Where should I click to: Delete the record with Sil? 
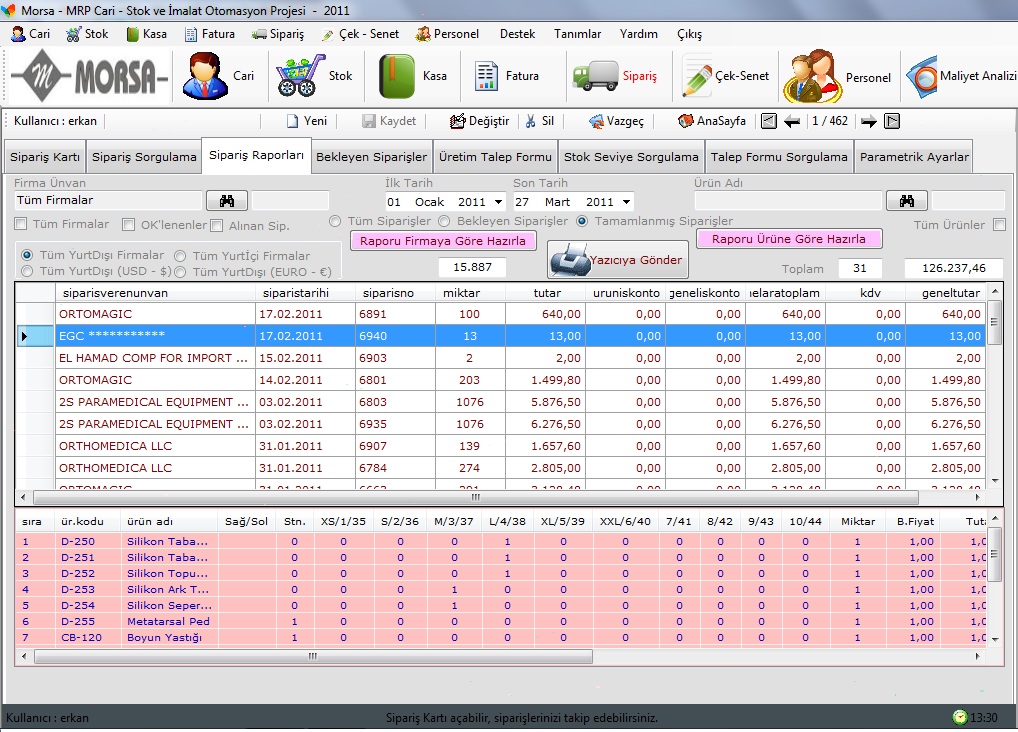tap(540, 121)
